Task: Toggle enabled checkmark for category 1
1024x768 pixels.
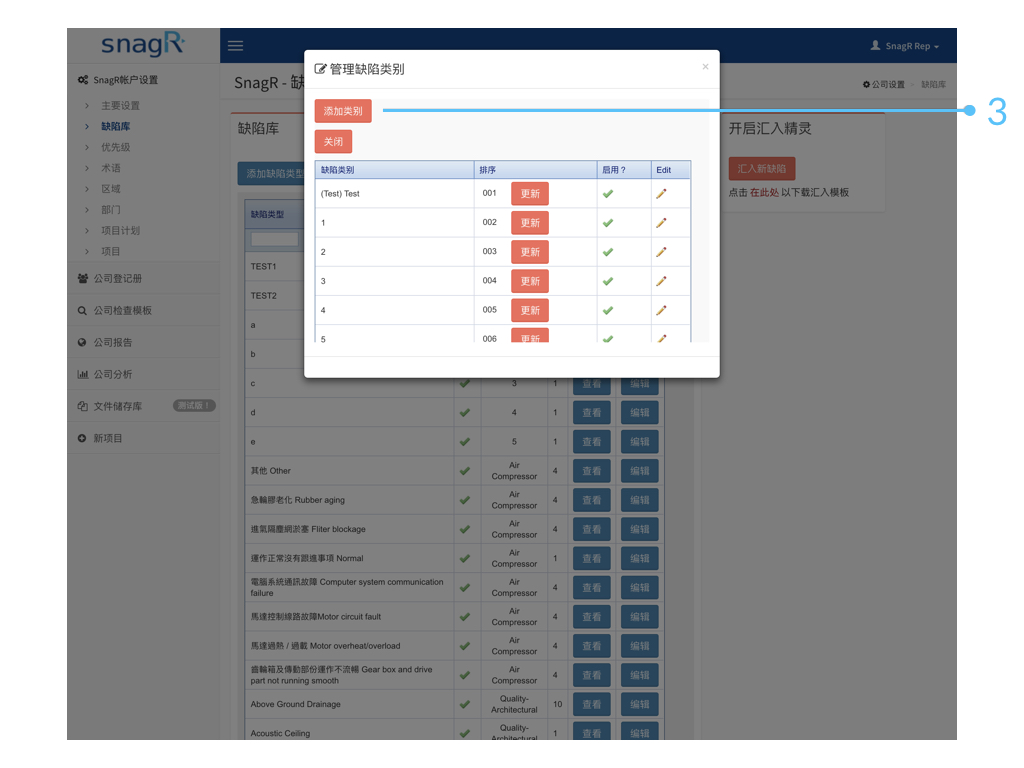Action: coord(608,223)
